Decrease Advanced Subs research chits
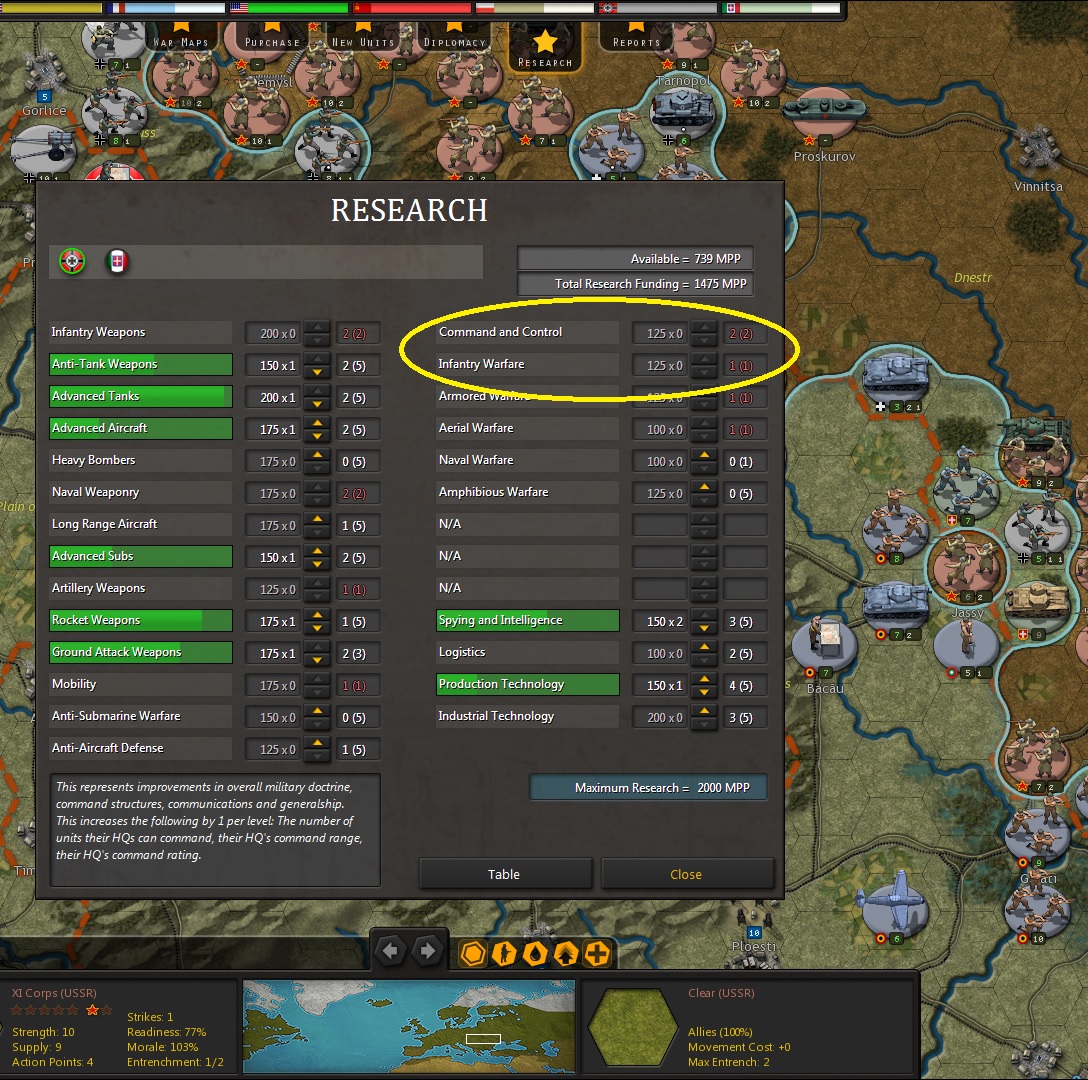The height and width of the screenshot is (1080, 1088). (317, 564)
